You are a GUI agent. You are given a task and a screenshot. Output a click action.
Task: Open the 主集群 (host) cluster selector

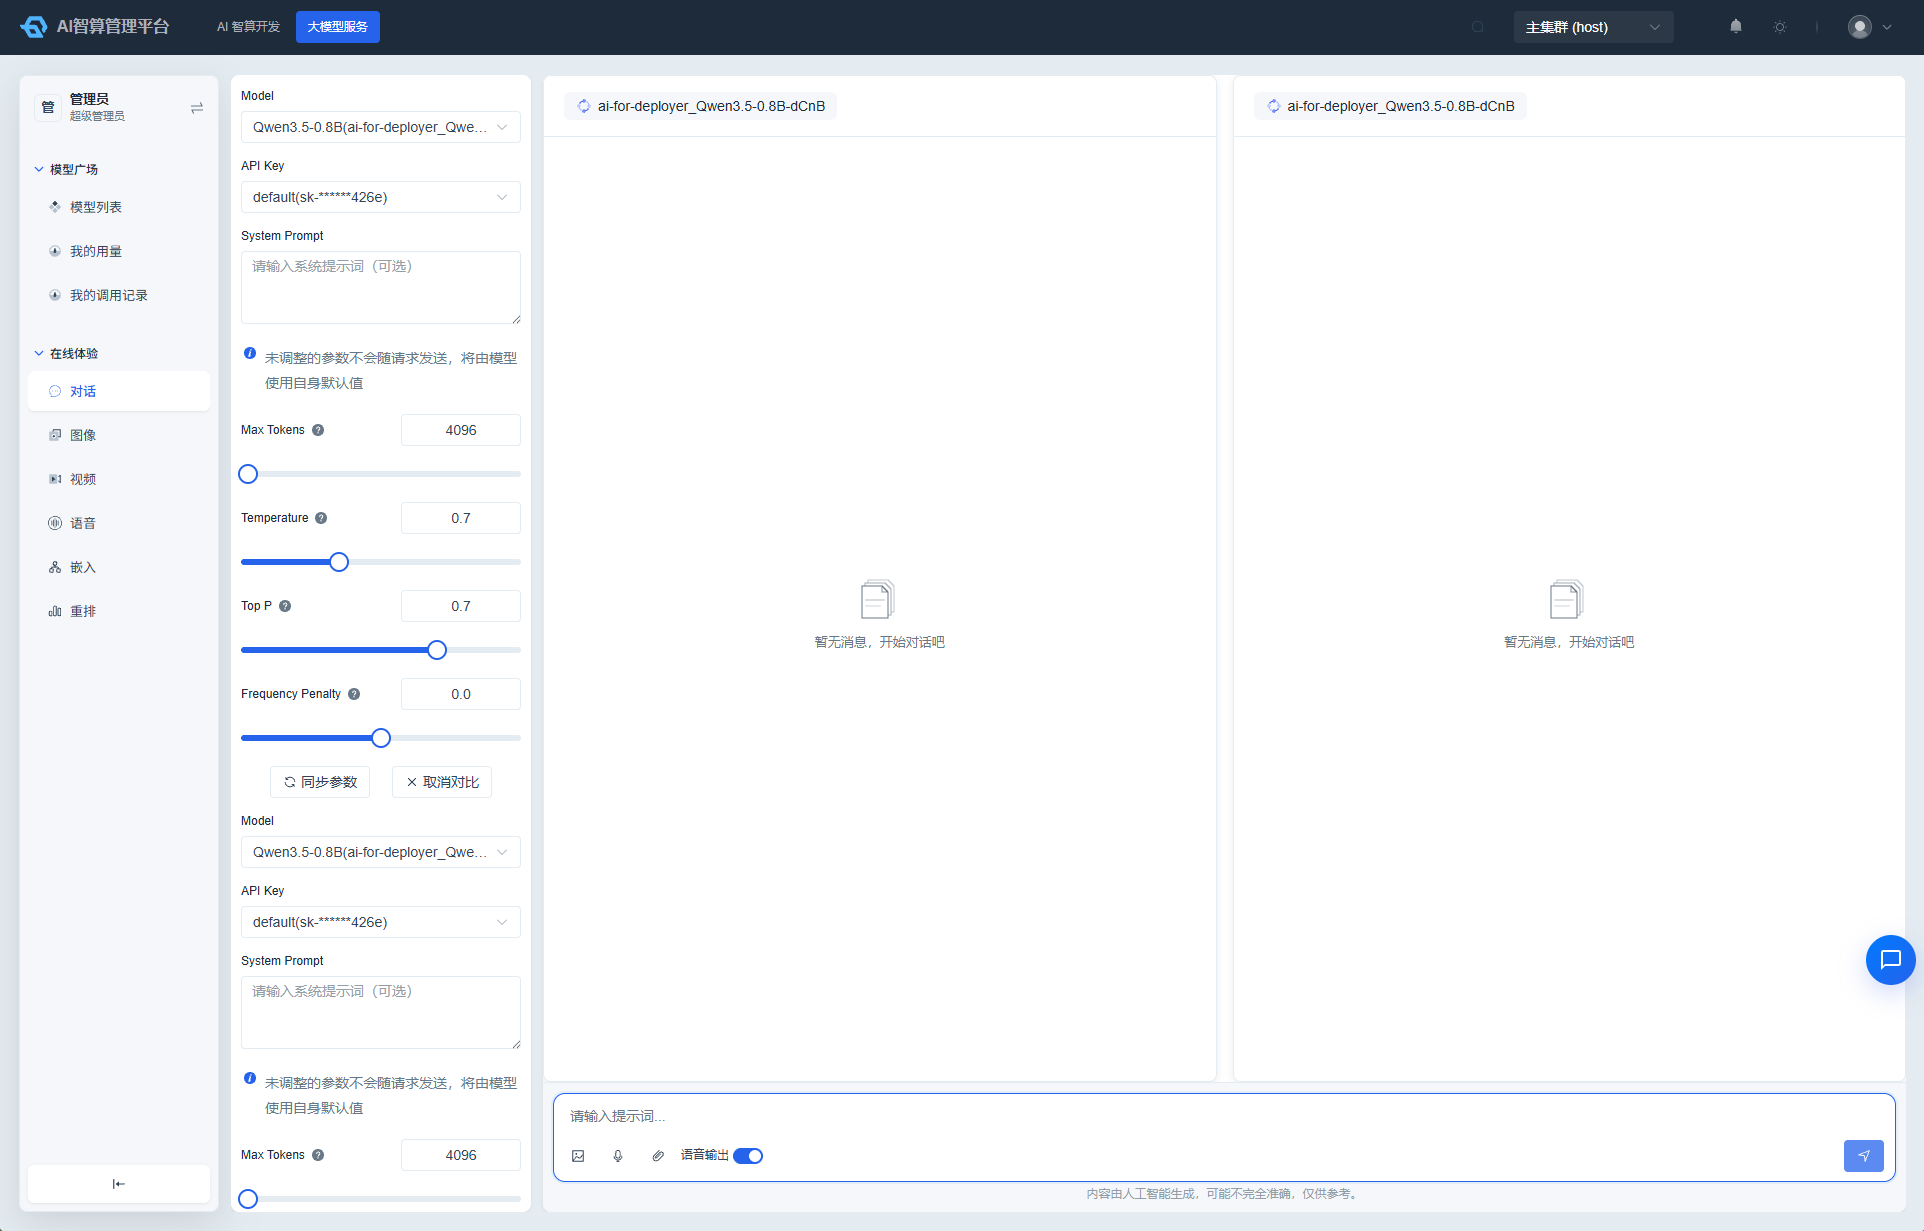tap(1594, 27)
